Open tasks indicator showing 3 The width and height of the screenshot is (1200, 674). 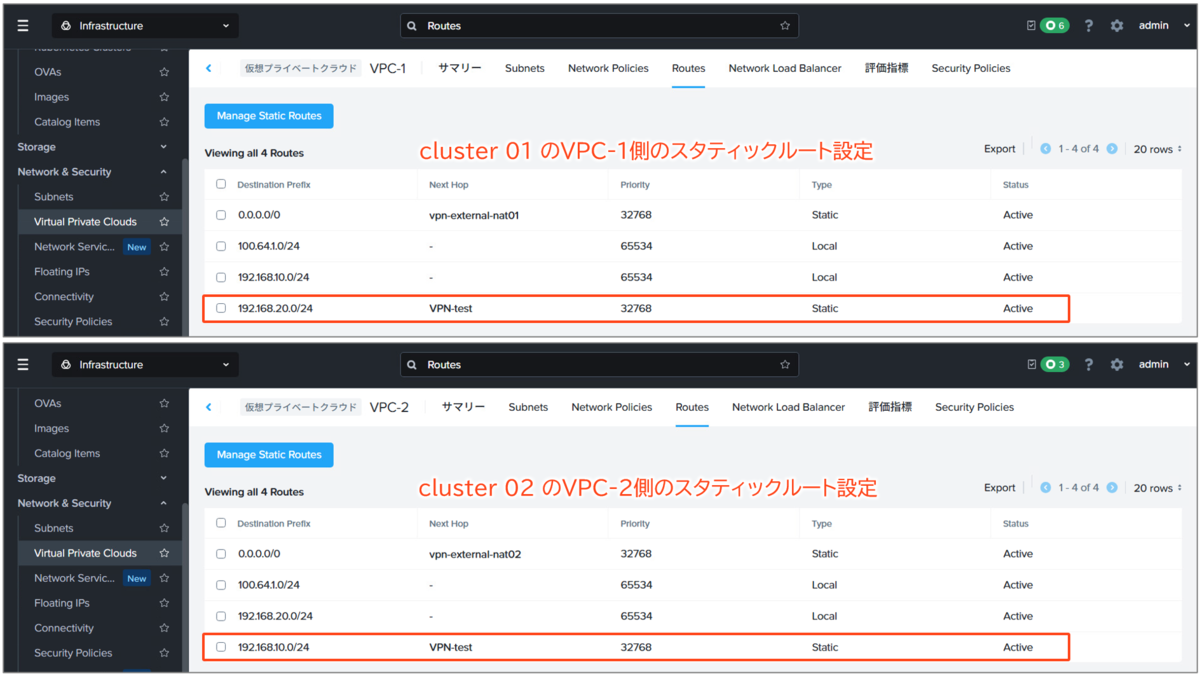pos(1054,365)
